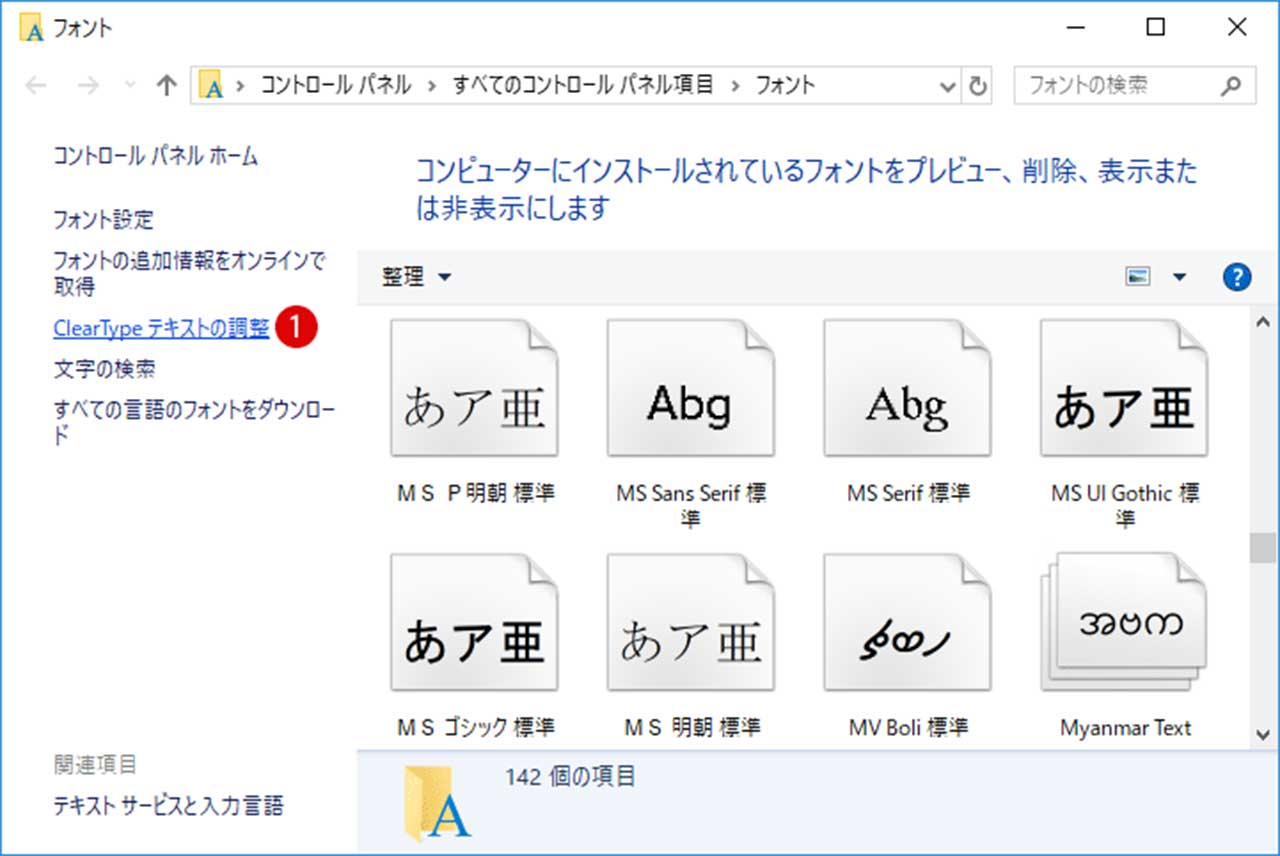Expand chevron after すべてのコントロール パネル項目 breadcrumb
Viewport: 1280px width, 856px height.
click(735, 86)
